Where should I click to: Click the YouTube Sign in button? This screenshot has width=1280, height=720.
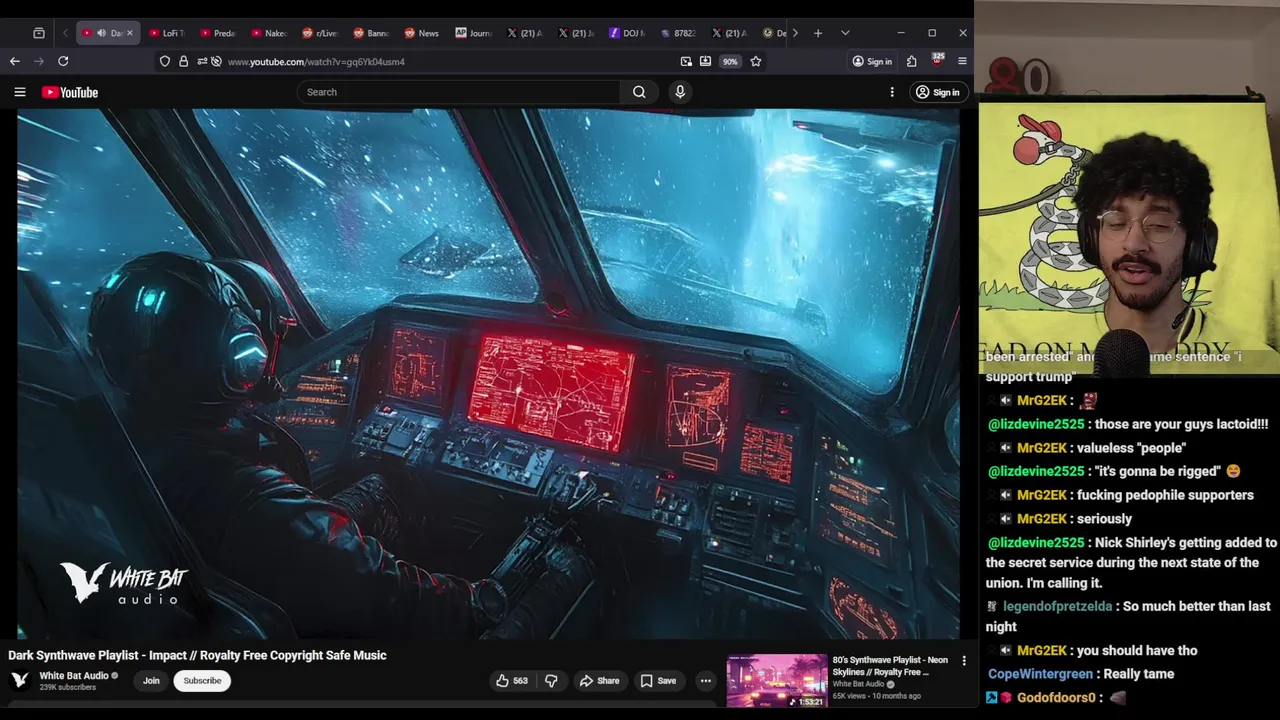(937, 92)
